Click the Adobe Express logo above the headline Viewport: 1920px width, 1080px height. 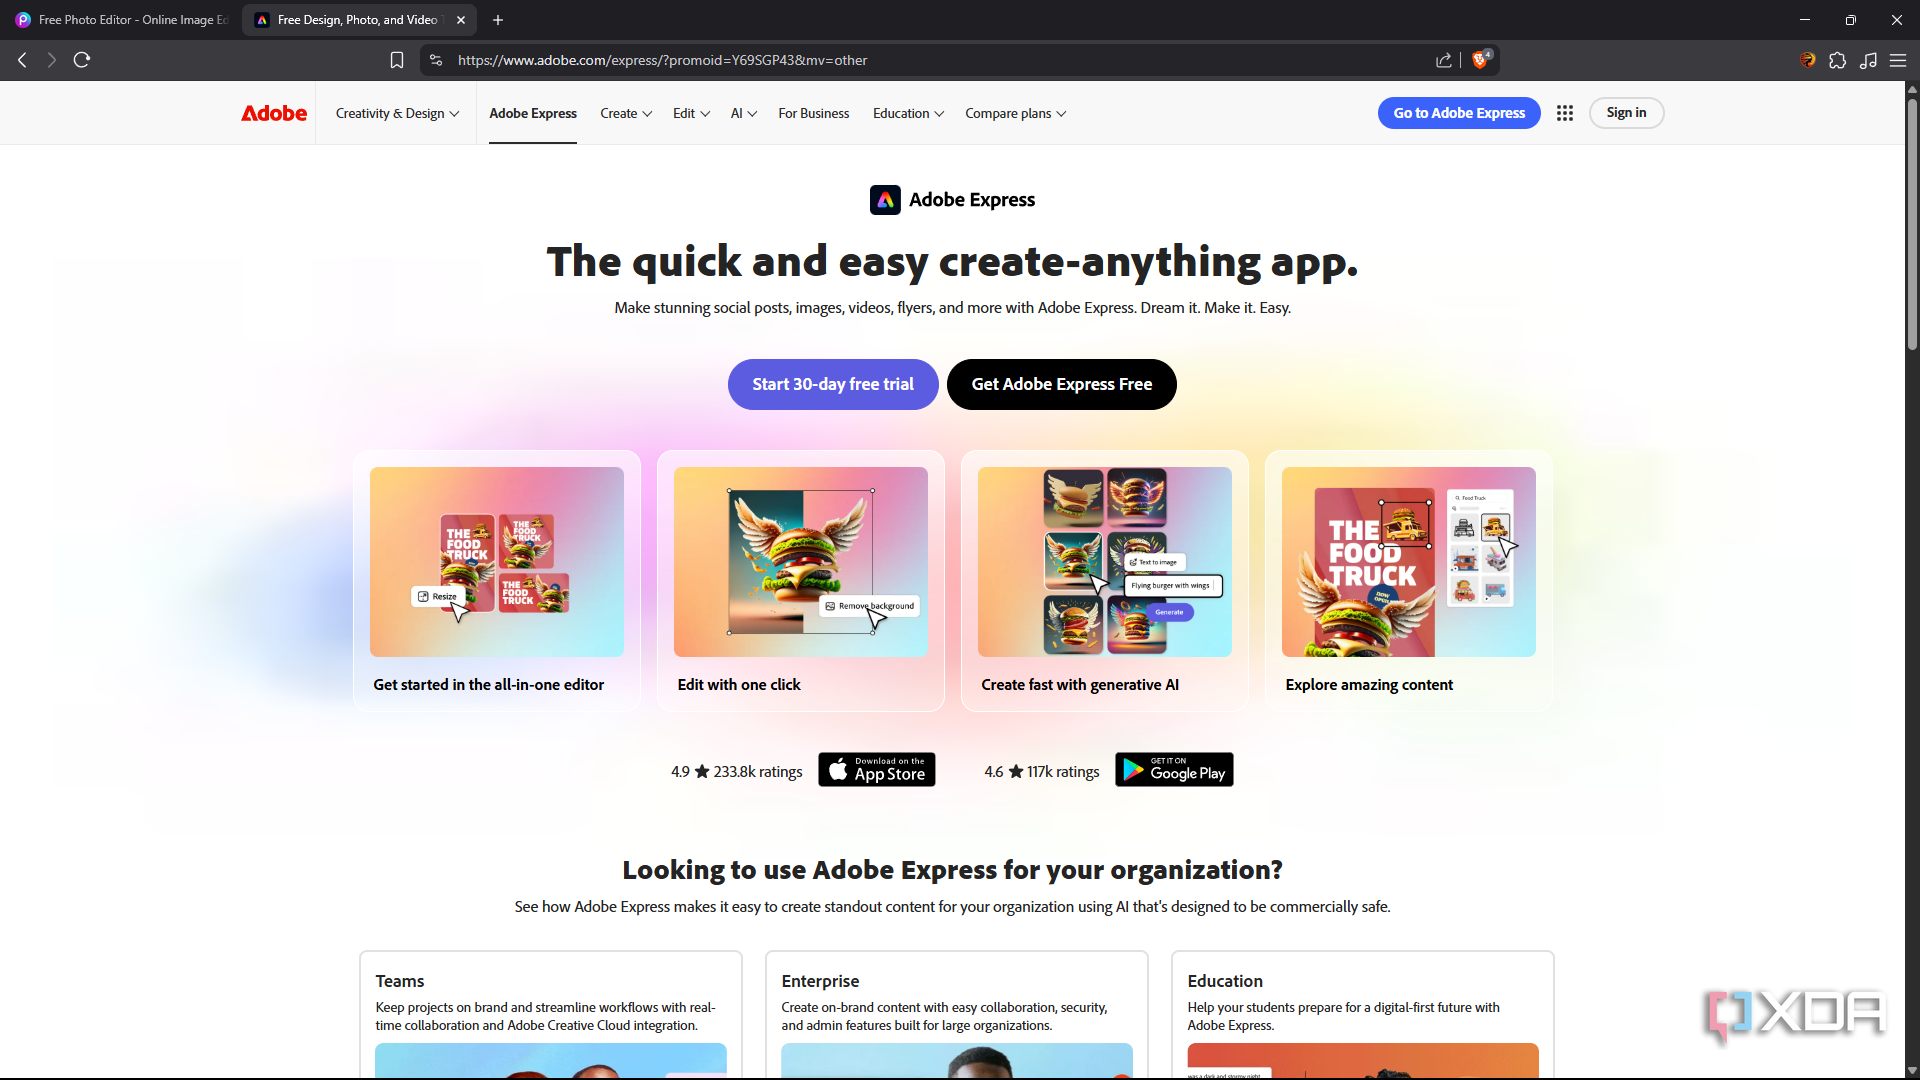point(952,200)
